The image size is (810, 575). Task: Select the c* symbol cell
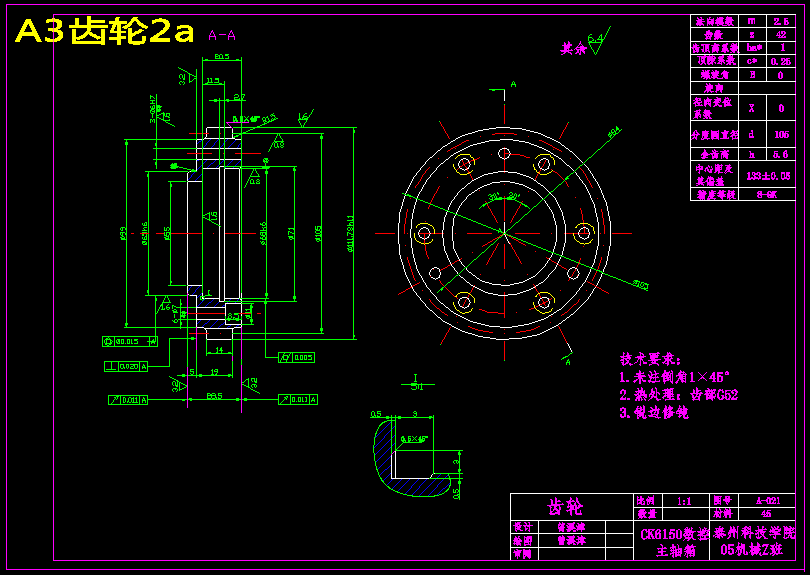click(x=752, y=61)
